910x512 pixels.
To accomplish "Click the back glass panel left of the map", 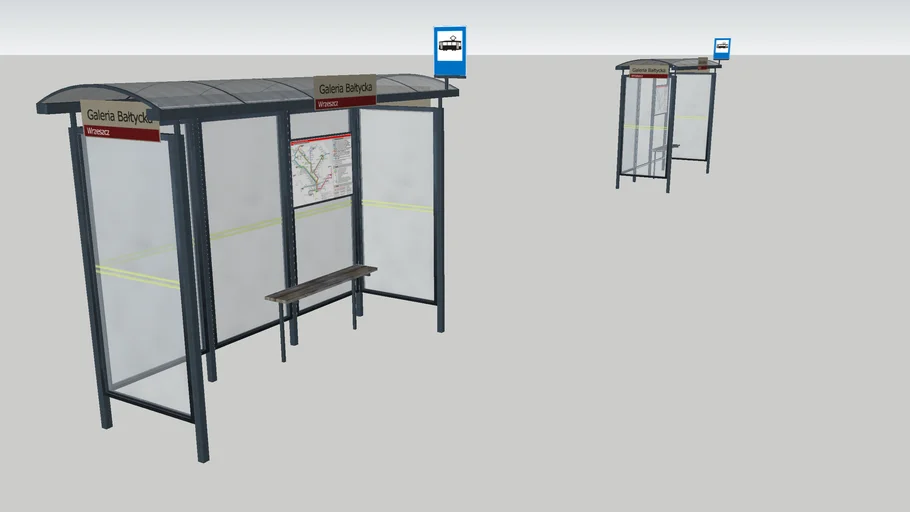I will 243,230.
